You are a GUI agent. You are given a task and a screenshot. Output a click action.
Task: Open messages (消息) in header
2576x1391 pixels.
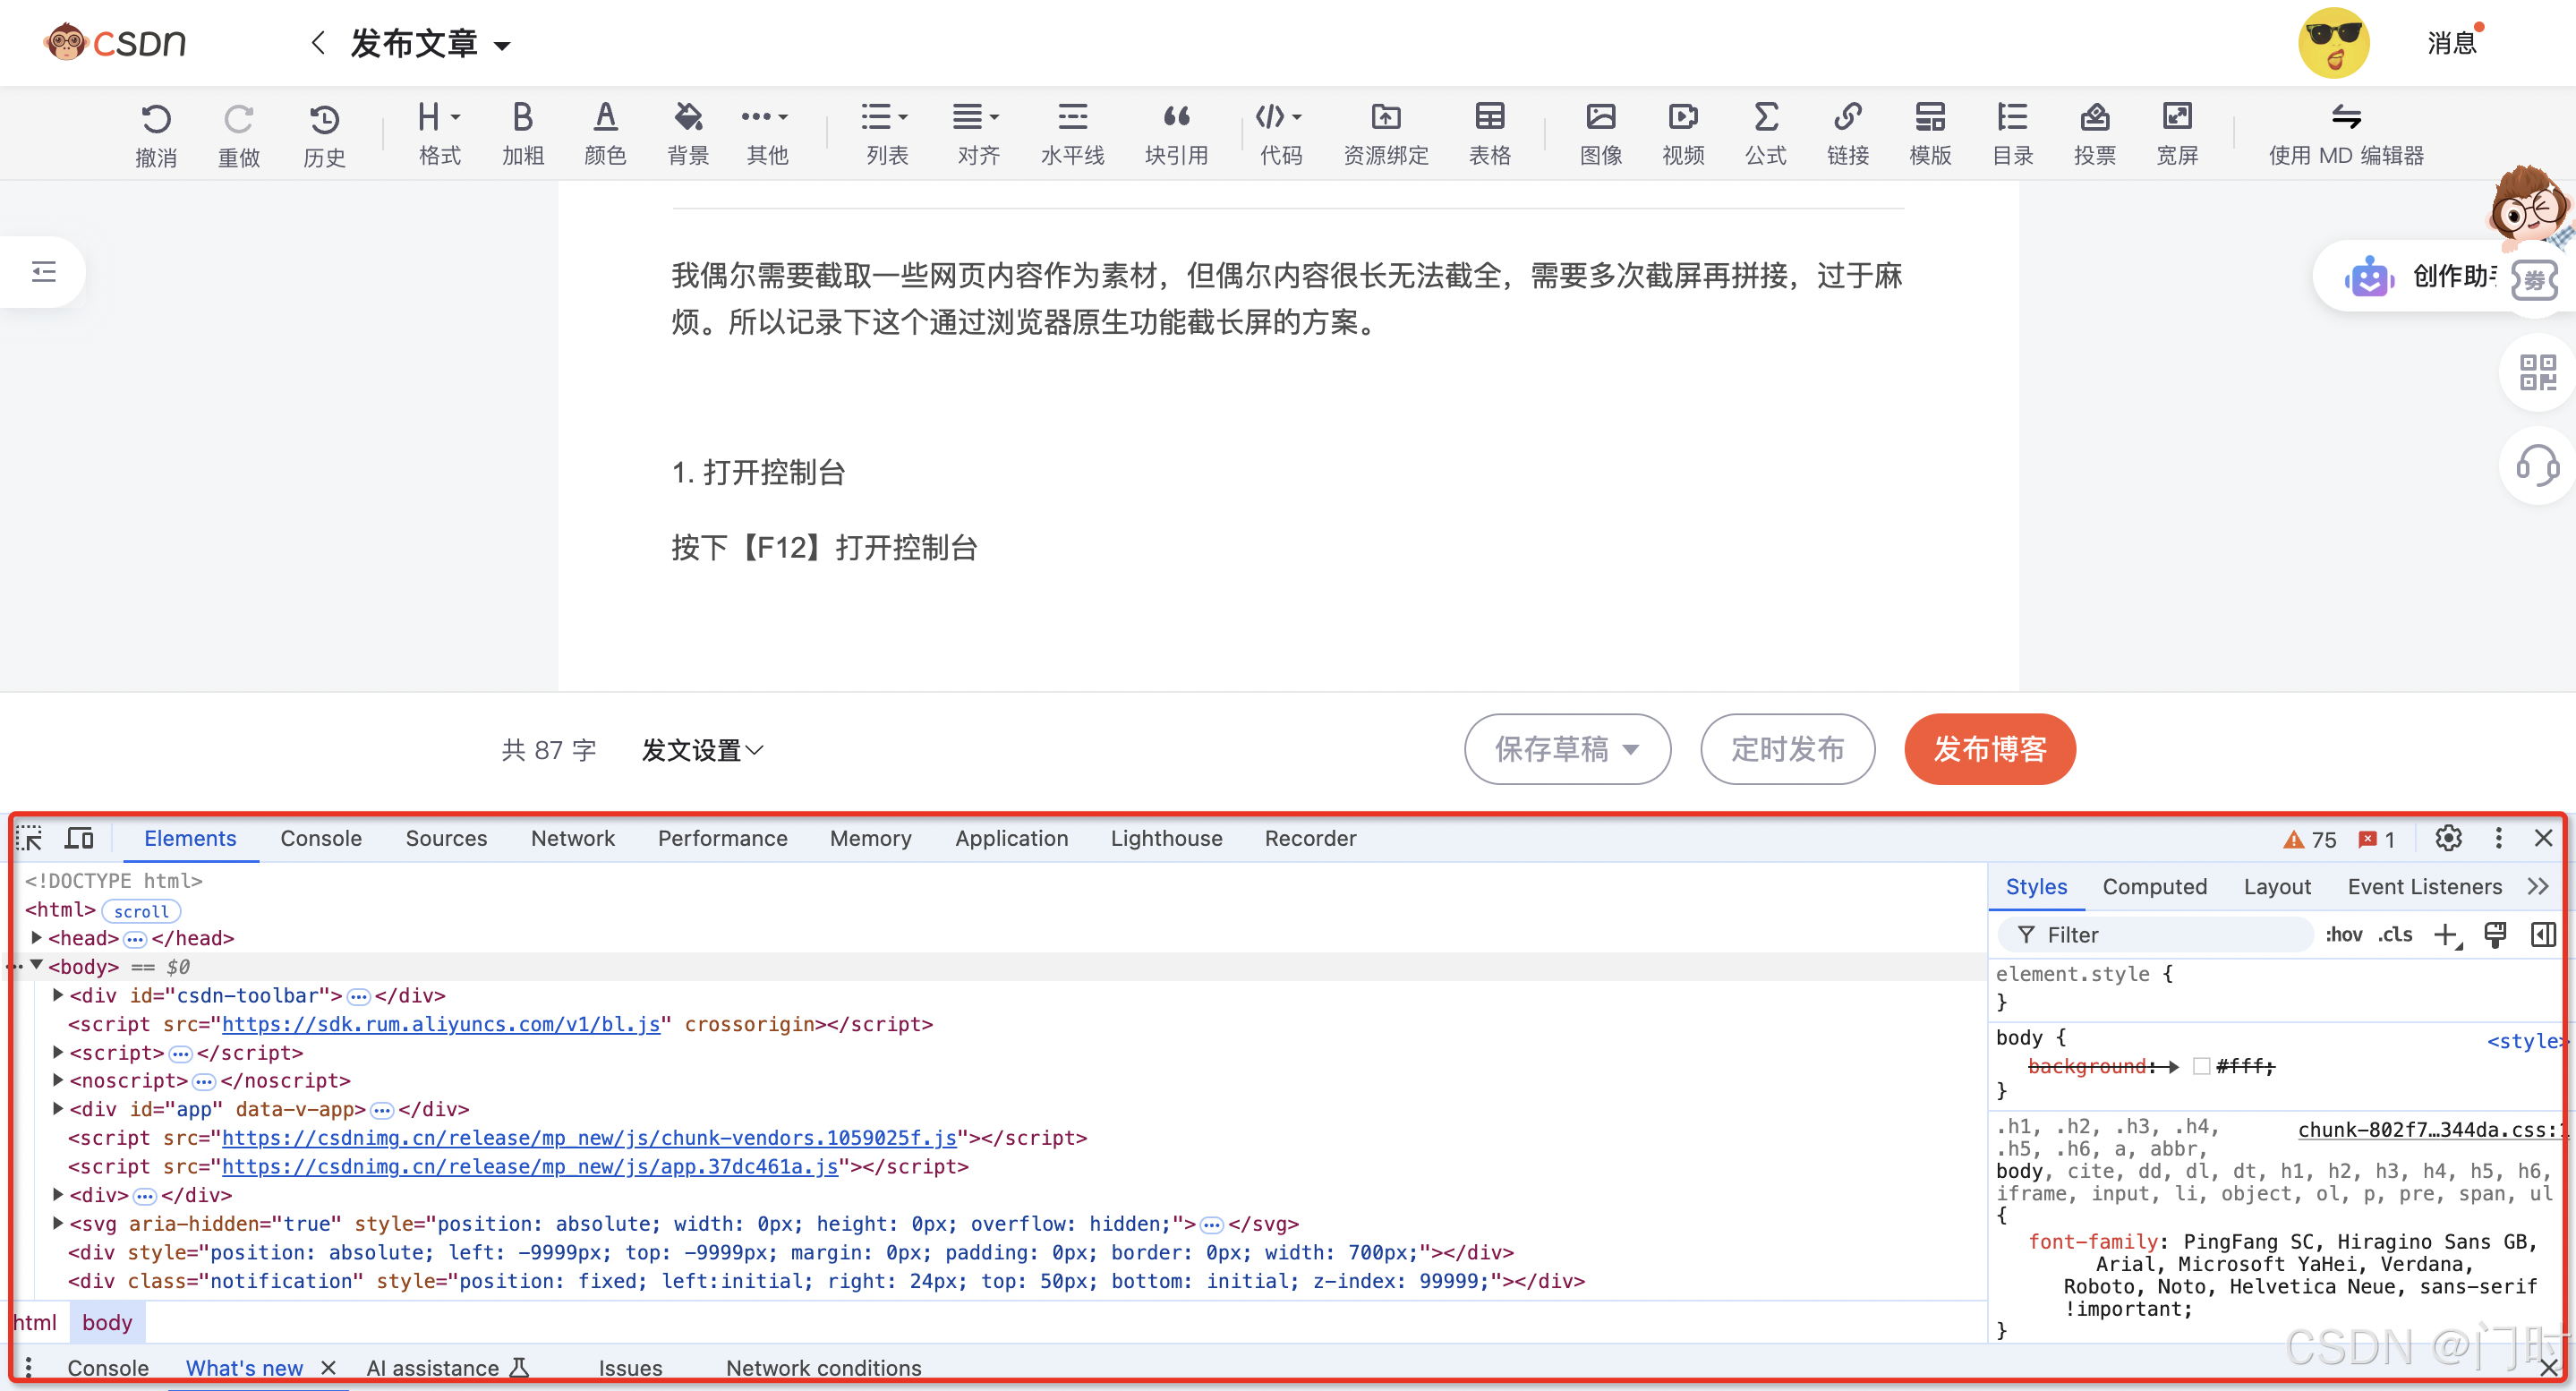tap(2451, 43)
